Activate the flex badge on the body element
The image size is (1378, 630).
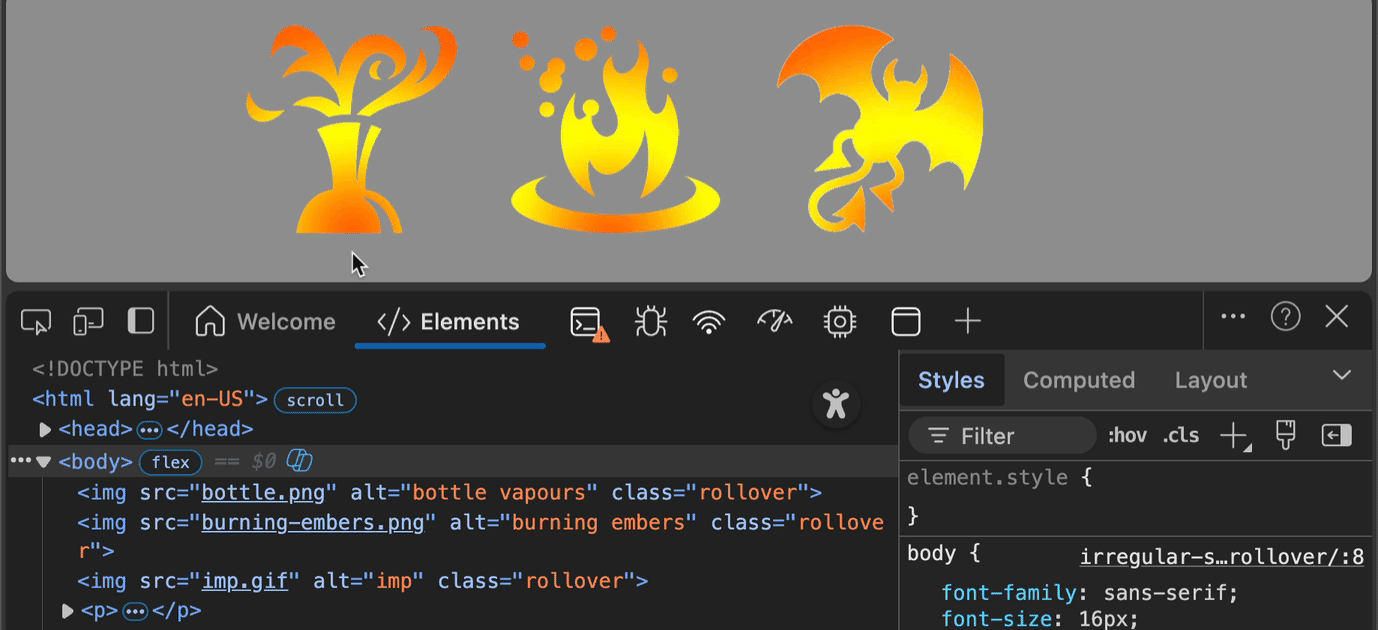coord(170,462)
